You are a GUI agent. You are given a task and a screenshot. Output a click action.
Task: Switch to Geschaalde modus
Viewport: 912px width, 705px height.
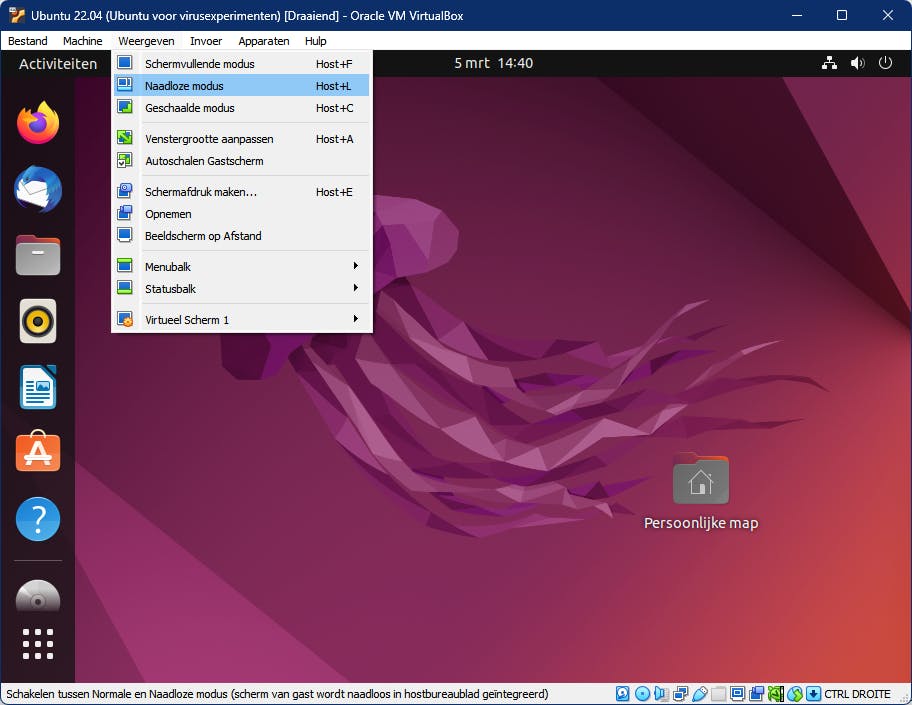pyautogui.click(x=242, y=108)
